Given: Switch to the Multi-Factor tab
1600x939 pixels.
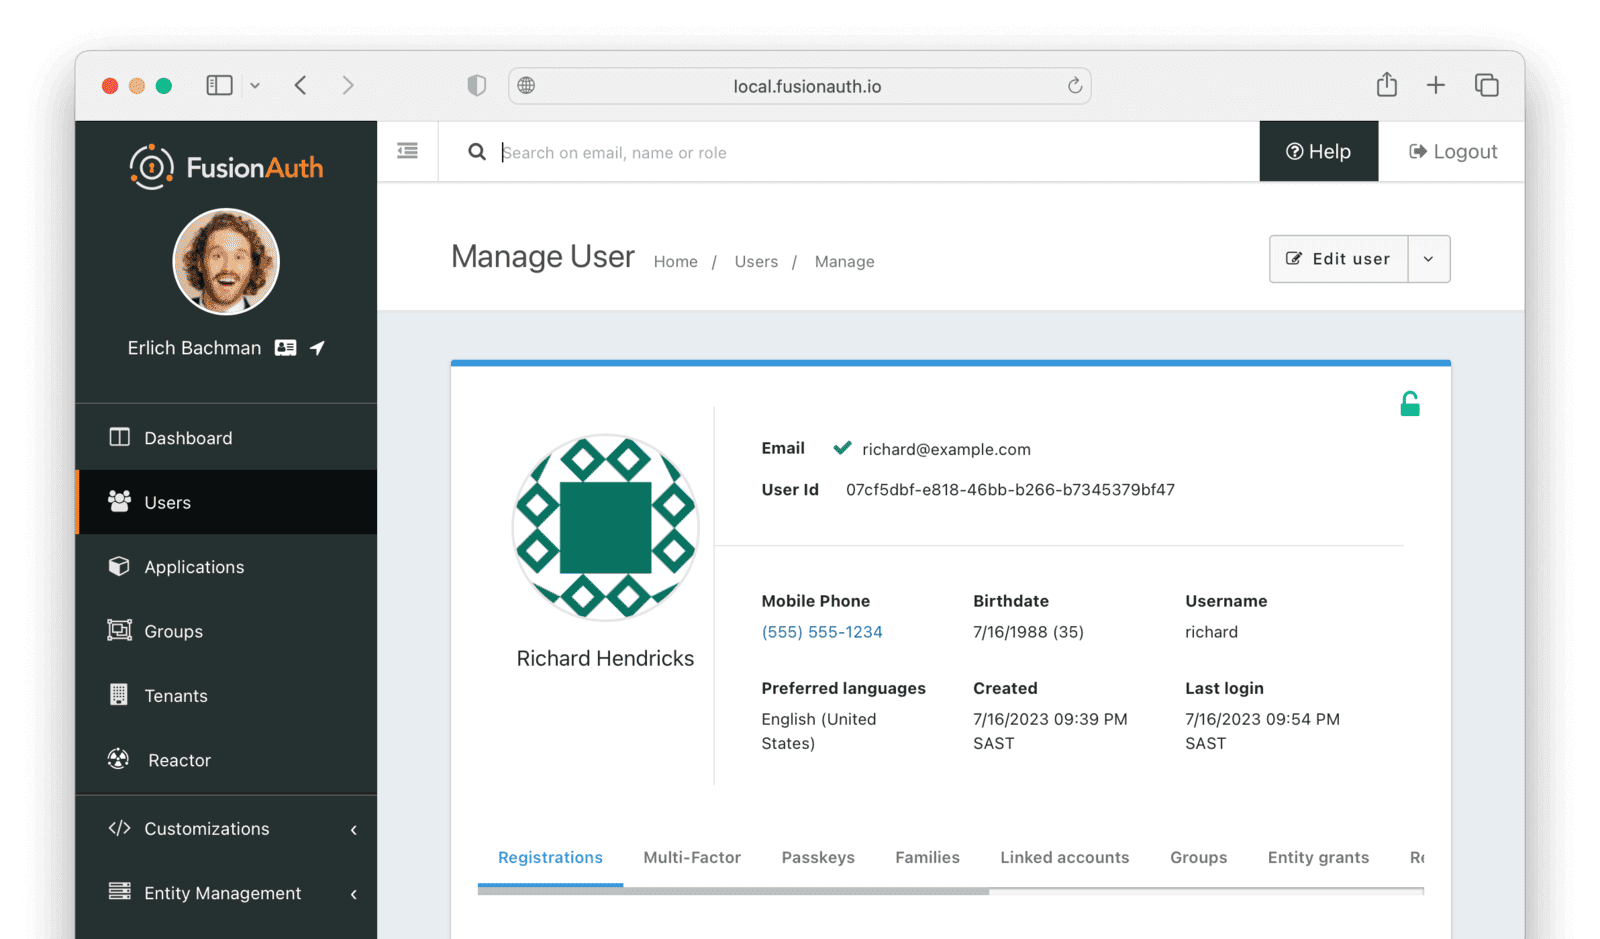Looking at the screenshot, I should pyautogui.click(x=692, y=857).
